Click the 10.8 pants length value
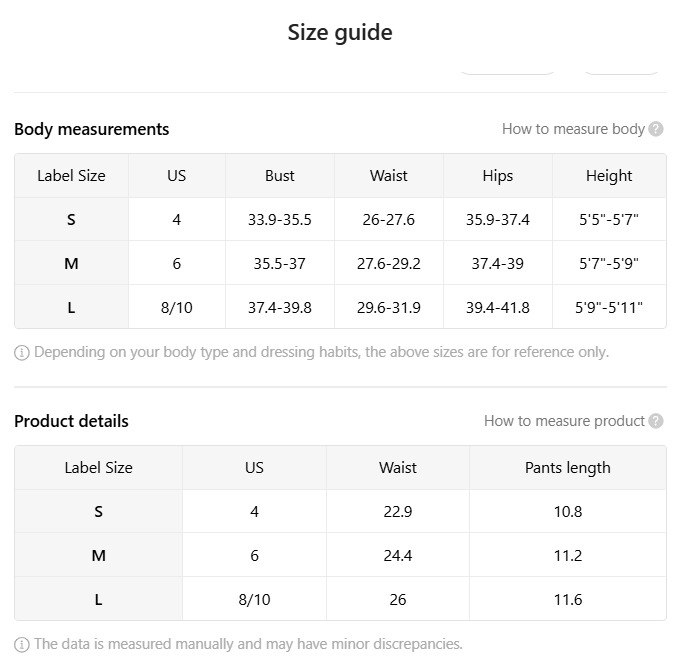 pos(567,512)
